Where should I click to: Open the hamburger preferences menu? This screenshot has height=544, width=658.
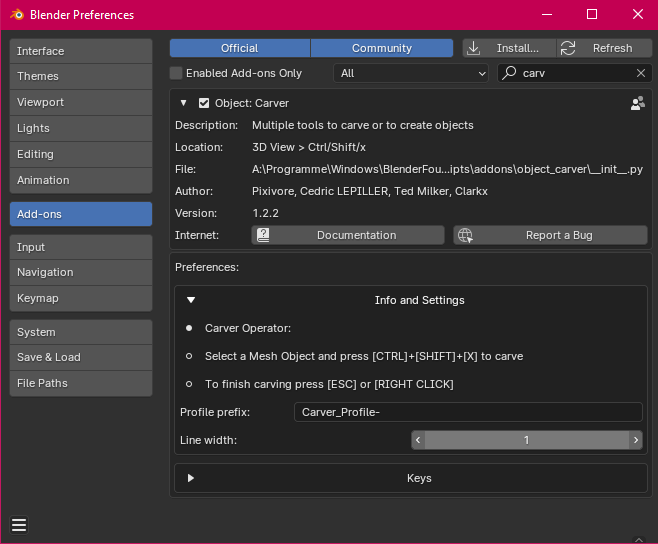(19, 525)
